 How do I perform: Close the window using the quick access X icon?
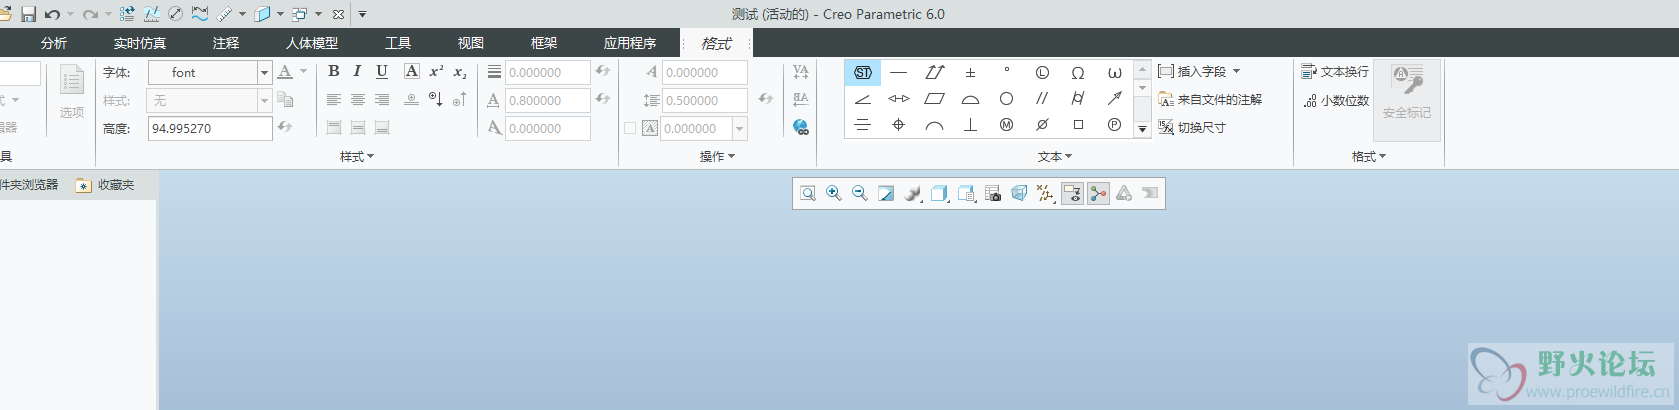tap(338, 14)
